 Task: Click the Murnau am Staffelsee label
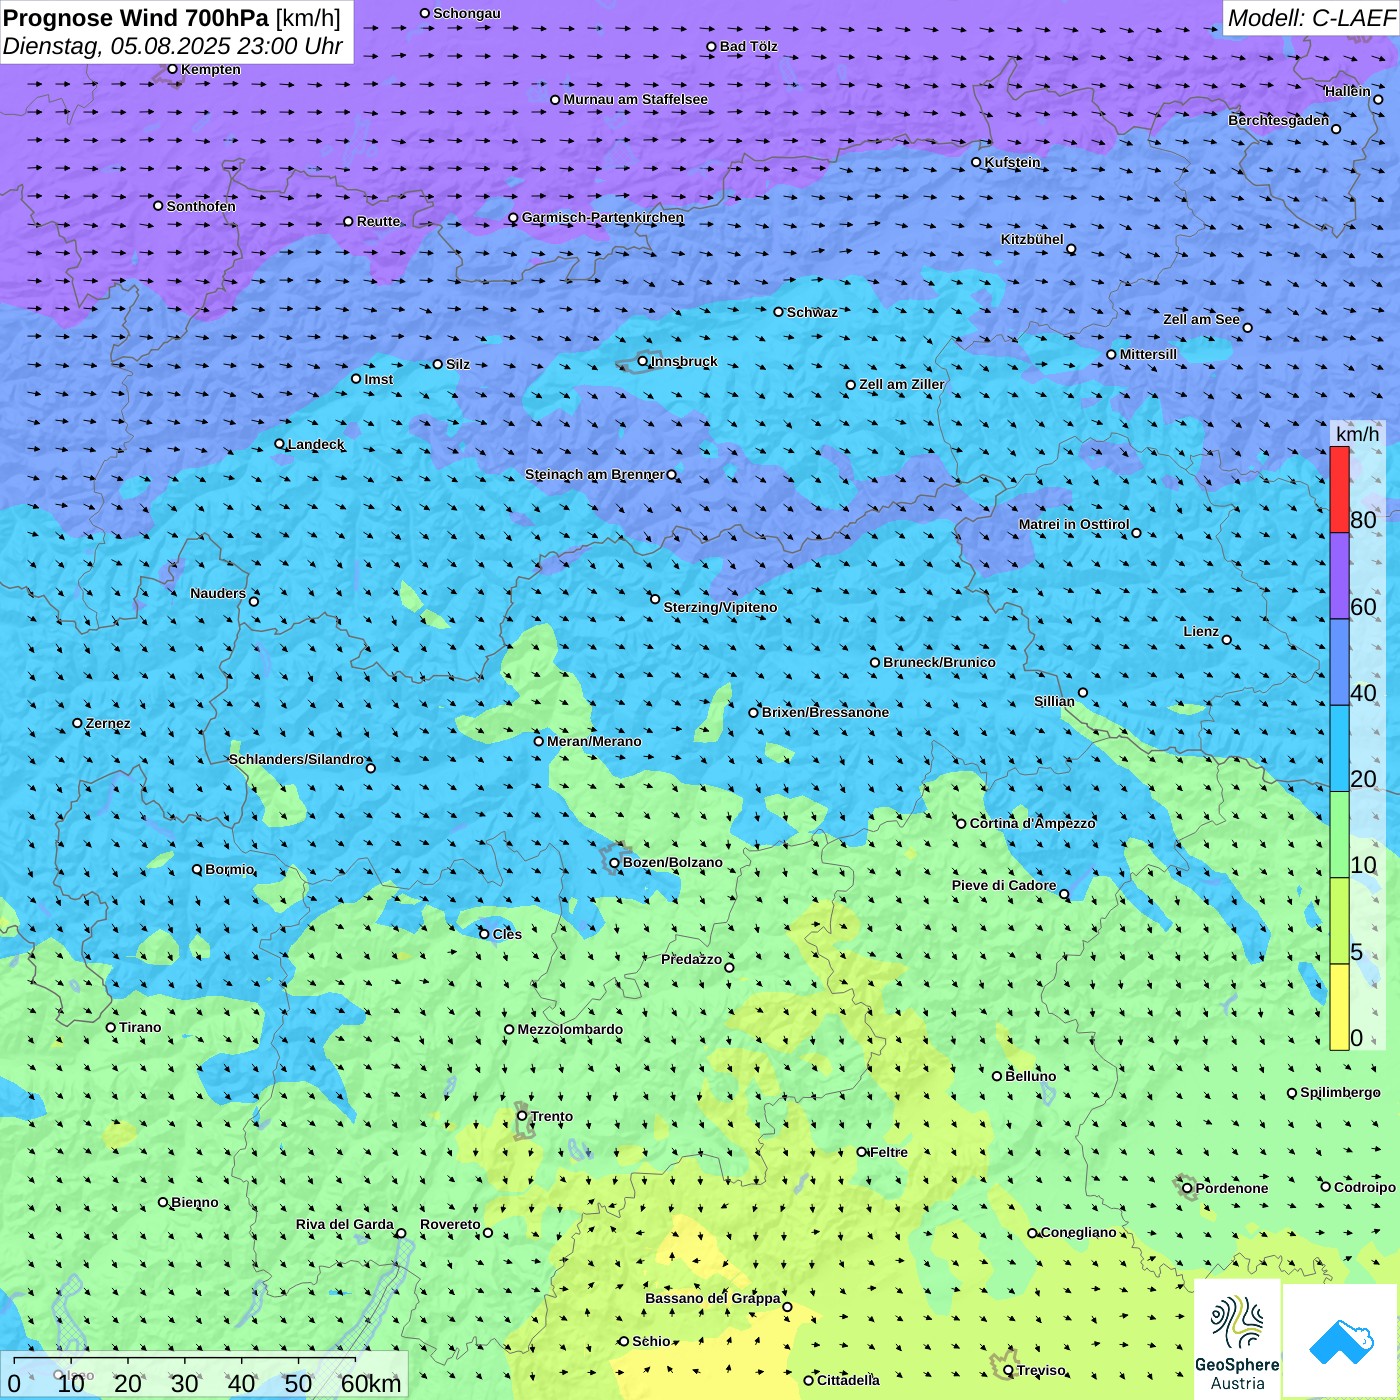(636, 99)
